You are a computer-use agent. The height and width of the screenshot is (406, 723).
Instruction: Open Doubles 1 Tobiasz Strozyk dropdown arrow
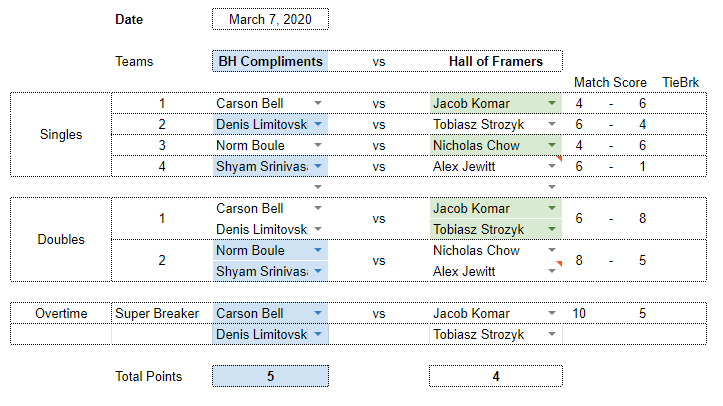(551, 229)
